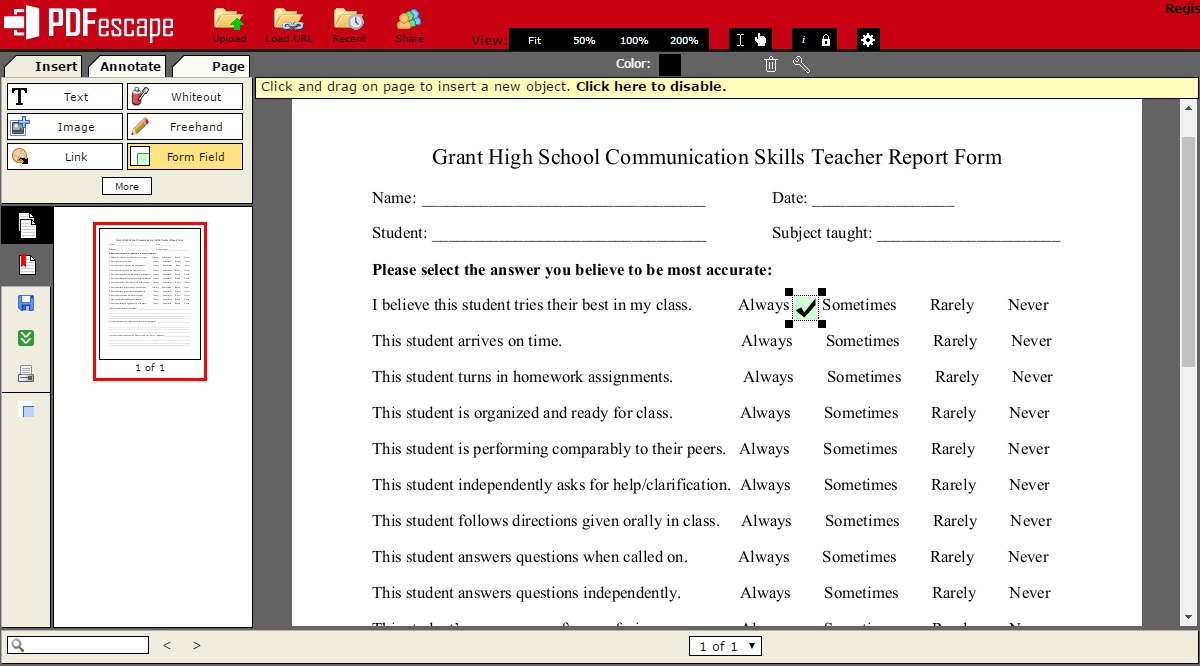Open the gear settings icon
This screenshot has height=666, width=1200.
[x=868, y=40]
